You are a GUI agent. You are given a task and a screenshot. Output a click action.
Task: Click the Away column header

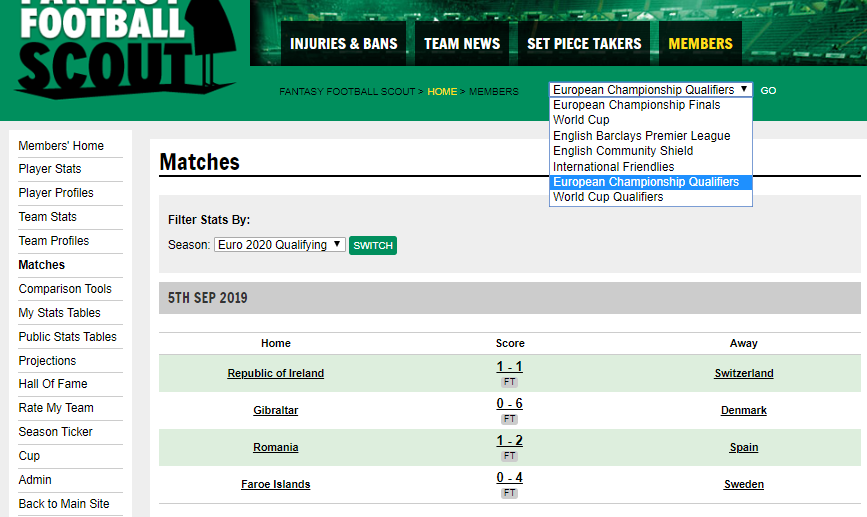744,343
